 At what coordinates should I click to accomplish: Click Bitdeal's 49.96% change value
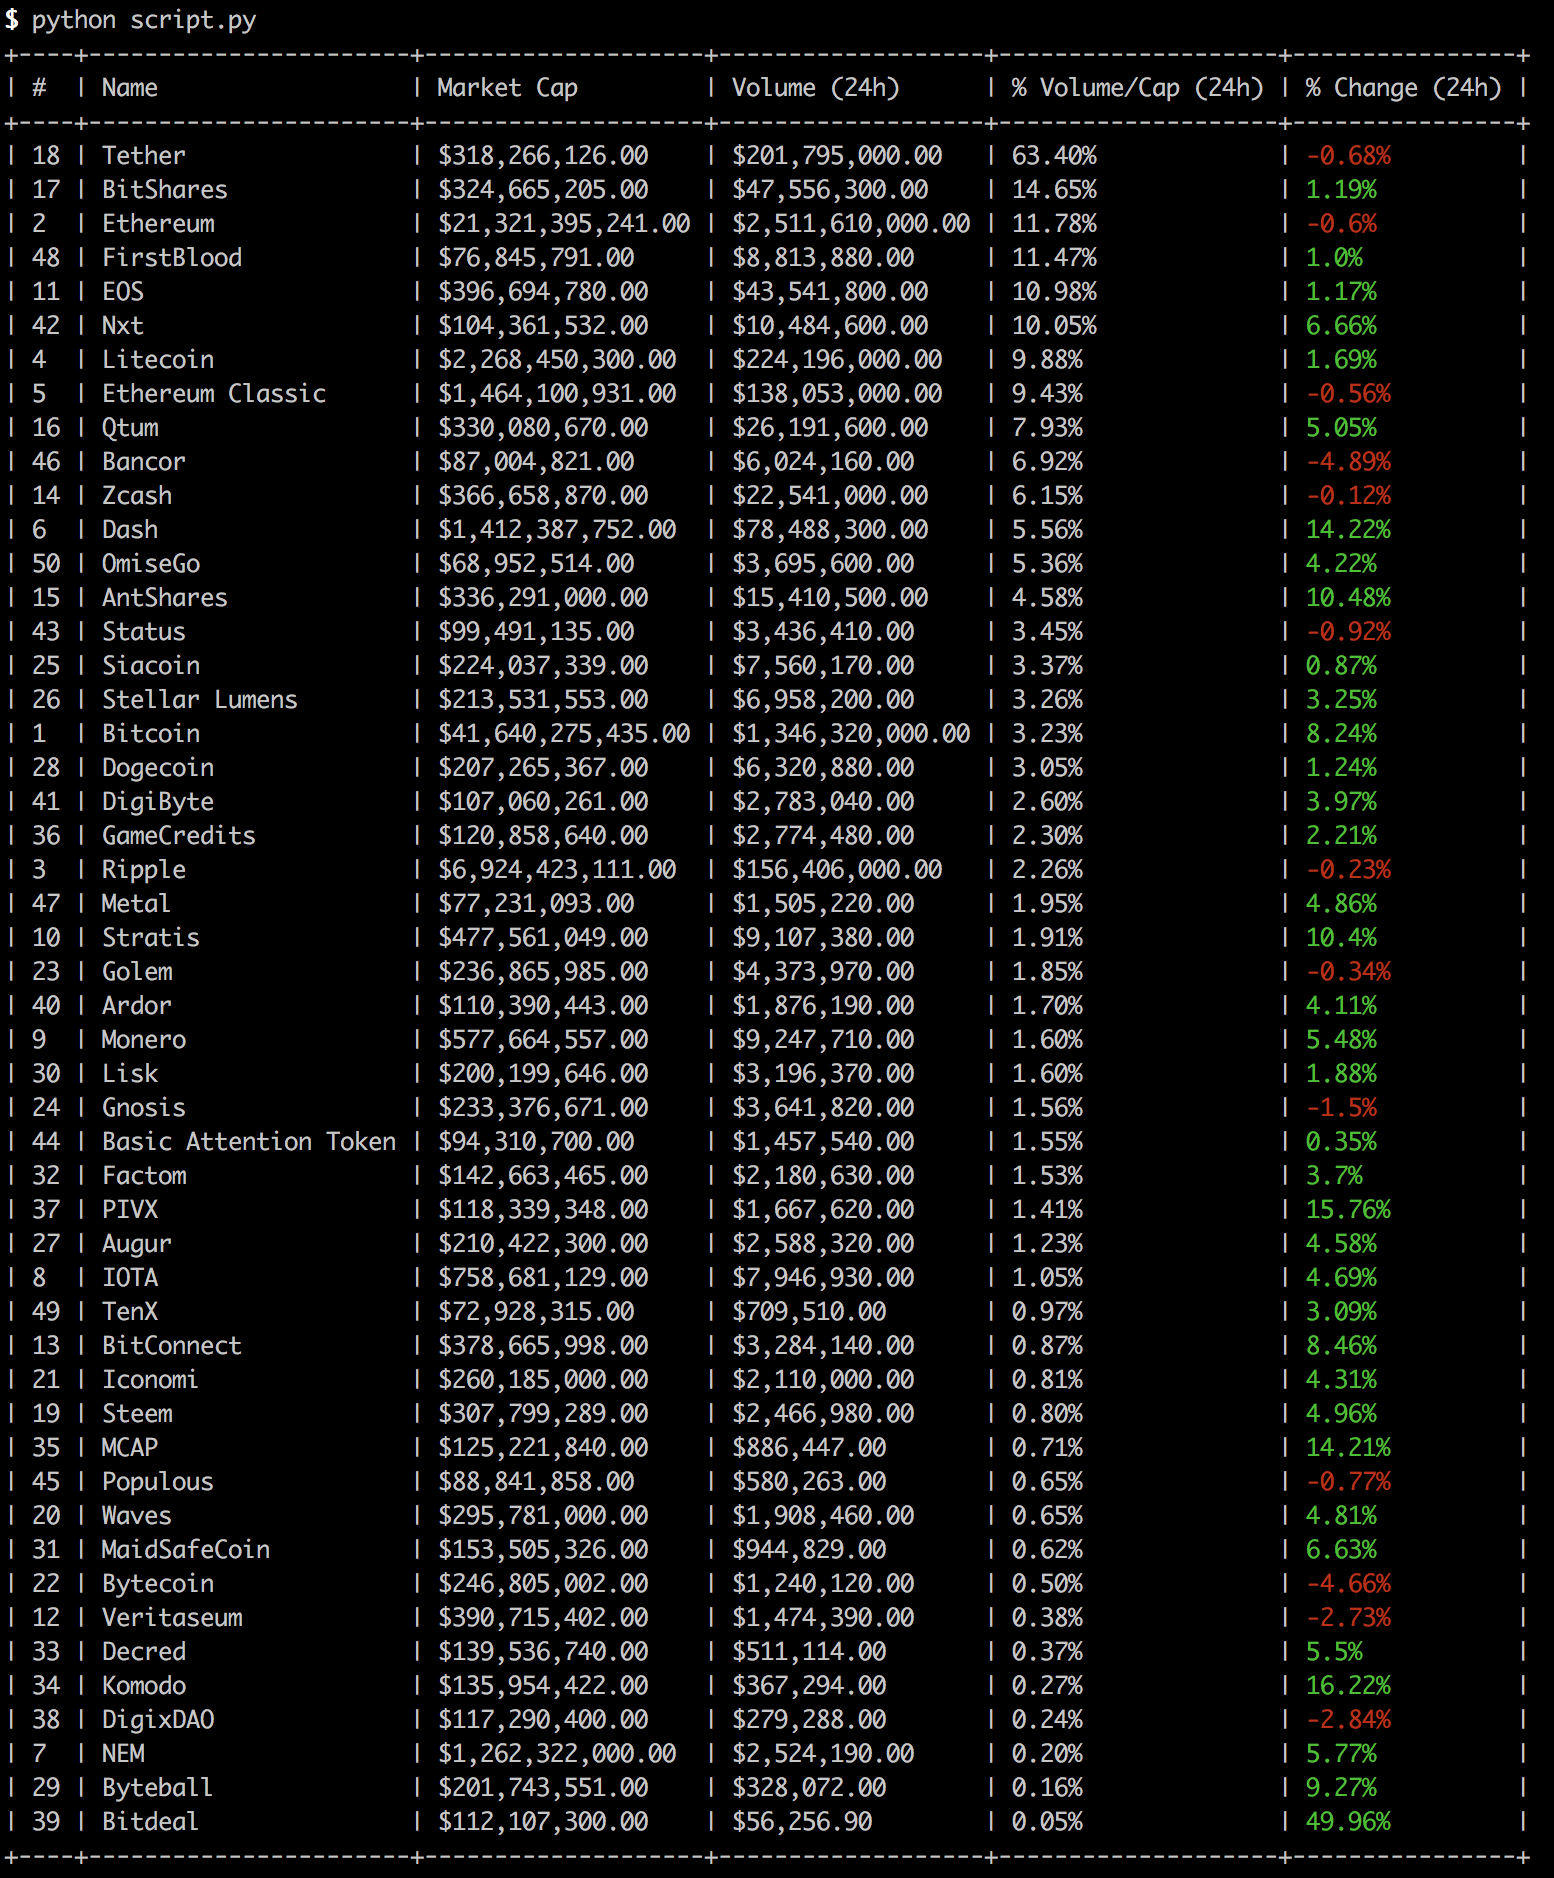1348,1822
